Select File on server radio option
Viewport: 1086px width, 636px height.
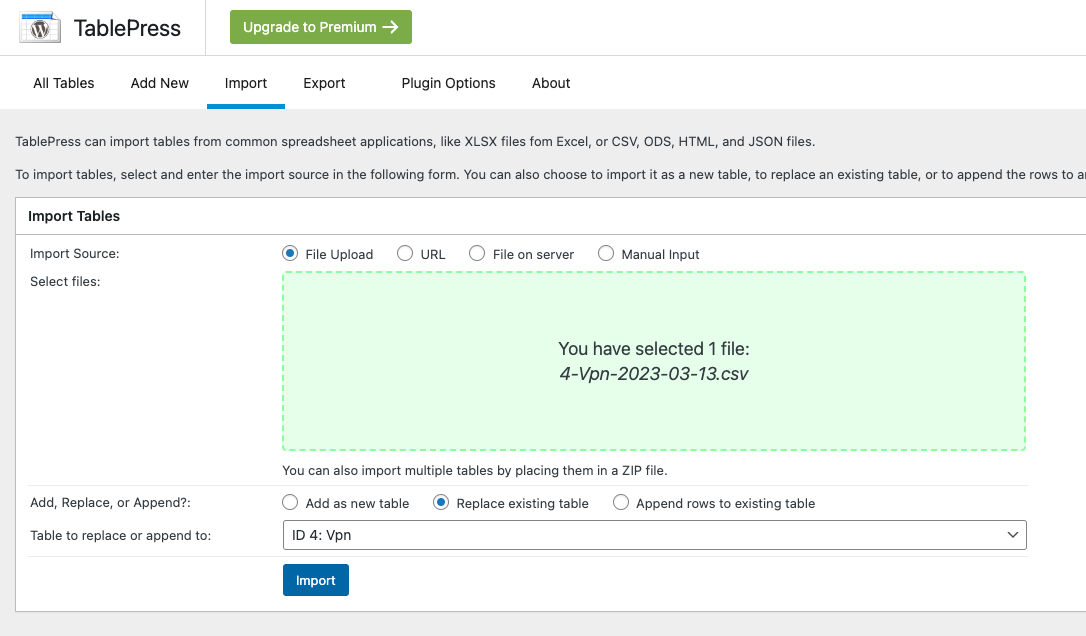[477, 254]
